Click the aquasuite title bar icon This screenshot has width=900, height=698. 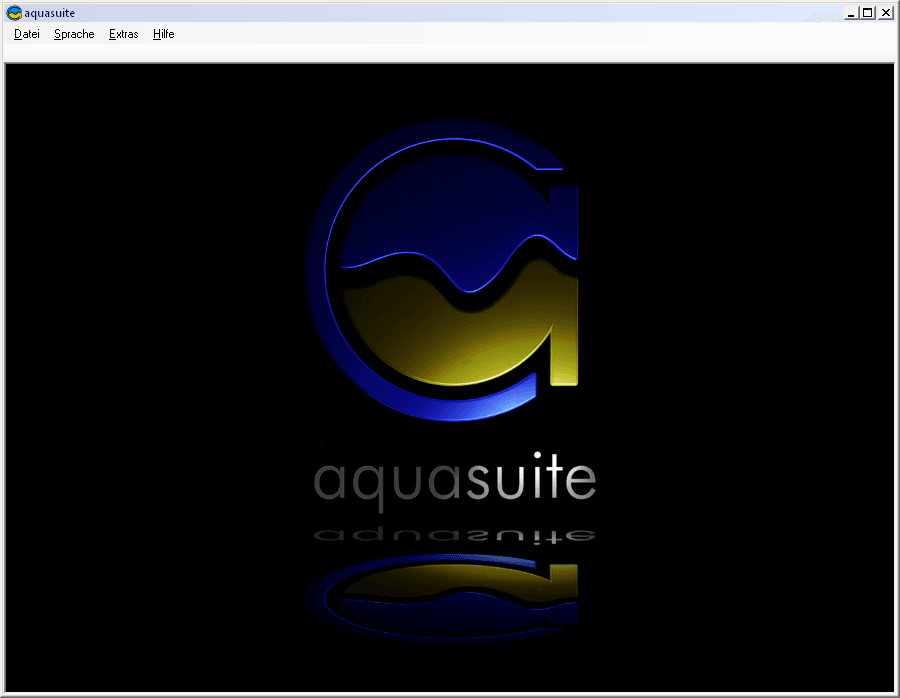pyautogui.click(x=14, y=13)
